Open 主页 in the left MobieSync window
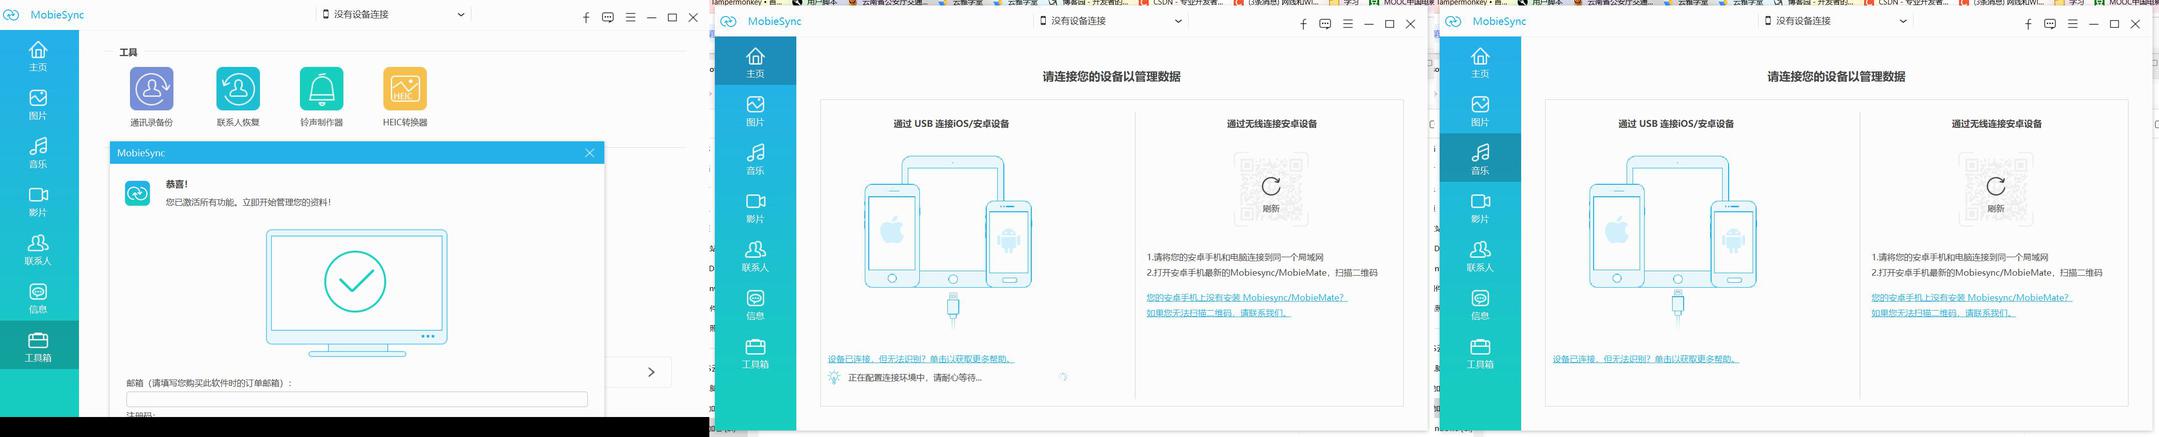 (38, 55)
